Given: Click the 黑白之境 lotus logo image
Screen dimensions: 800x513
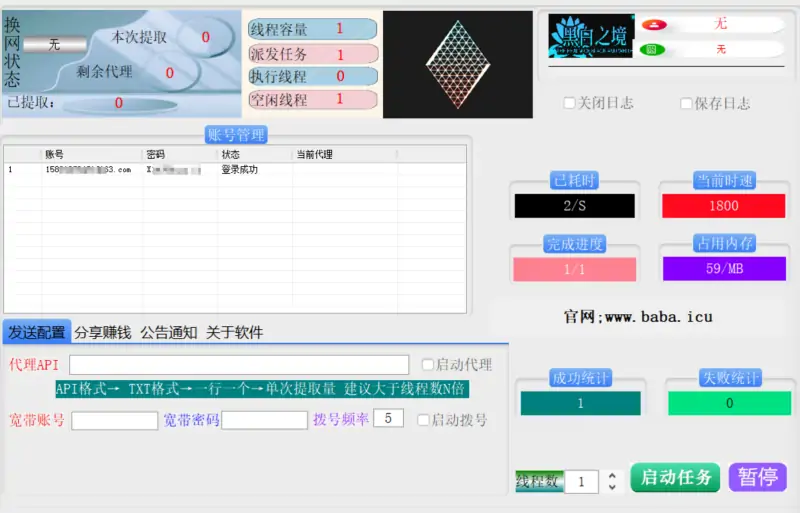Looking at the screenshot, I should [x=590, y=36].
